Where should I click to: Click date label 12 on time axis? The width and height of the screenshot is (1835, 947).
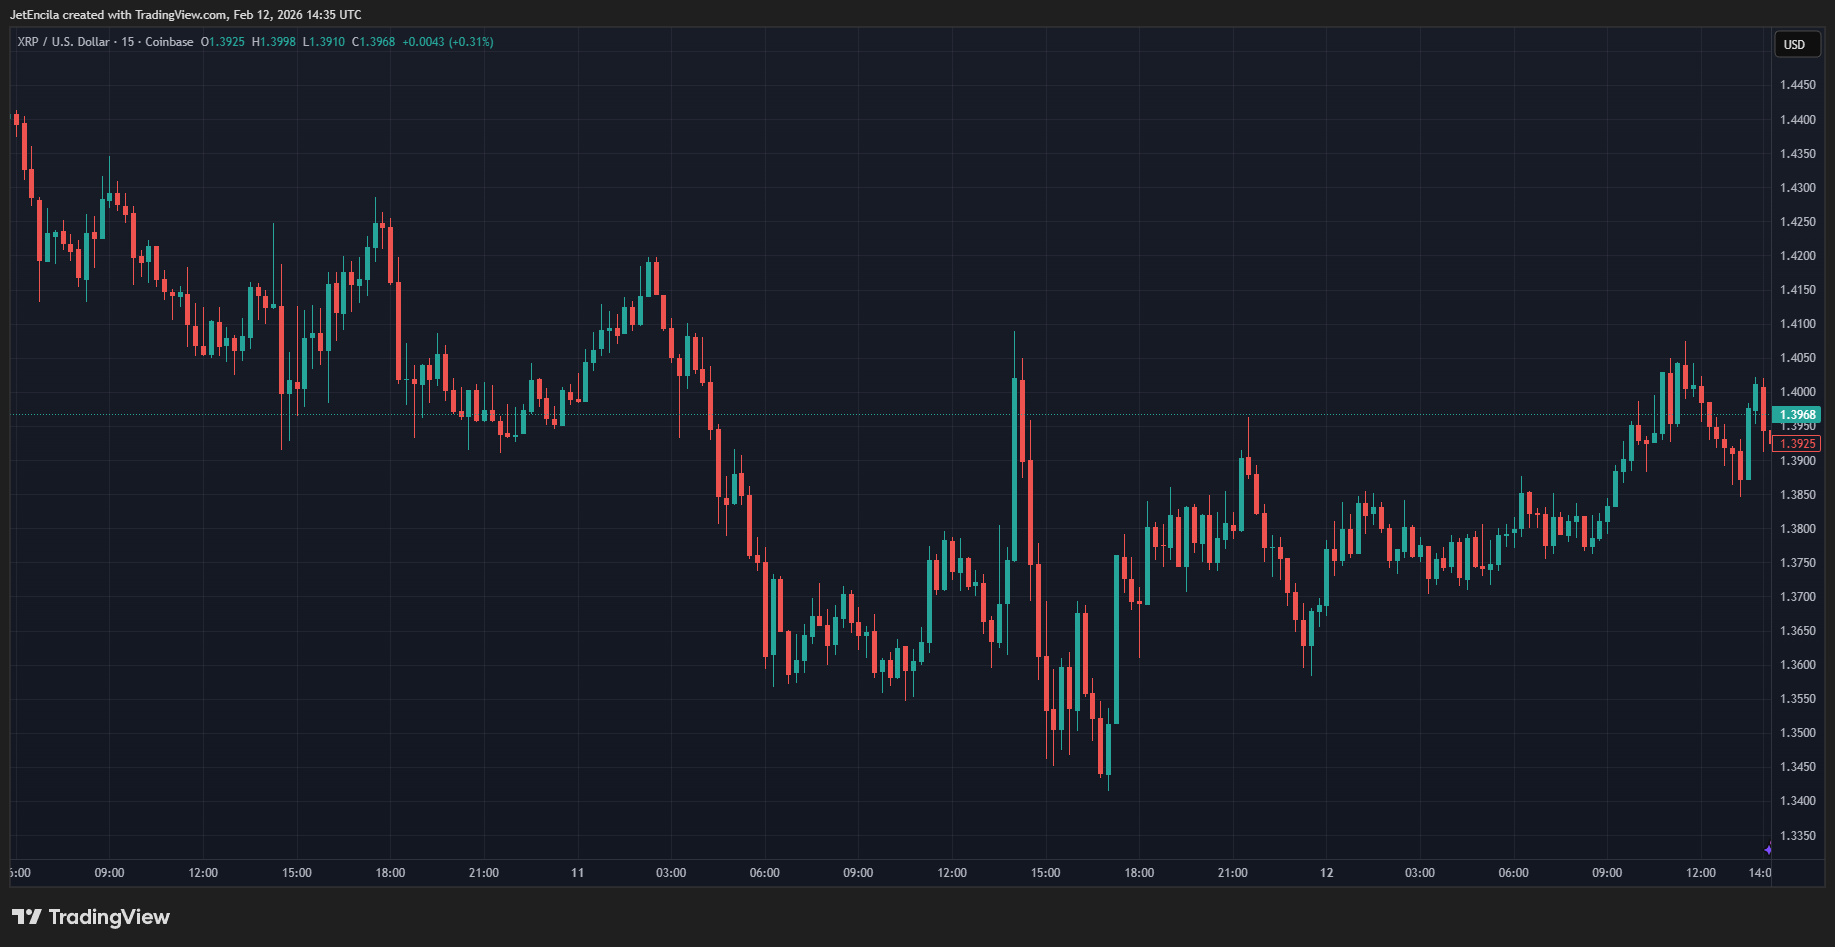click(1326, 873)
